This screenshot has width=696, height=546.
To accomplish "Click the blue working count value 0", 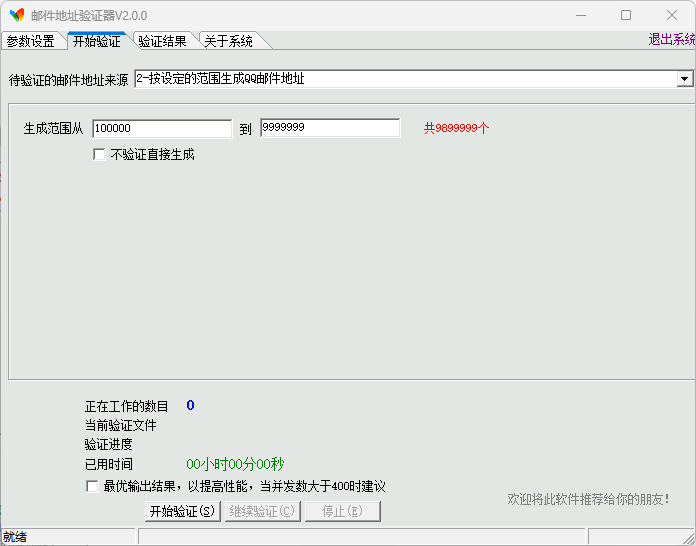I will pos(190,405).
